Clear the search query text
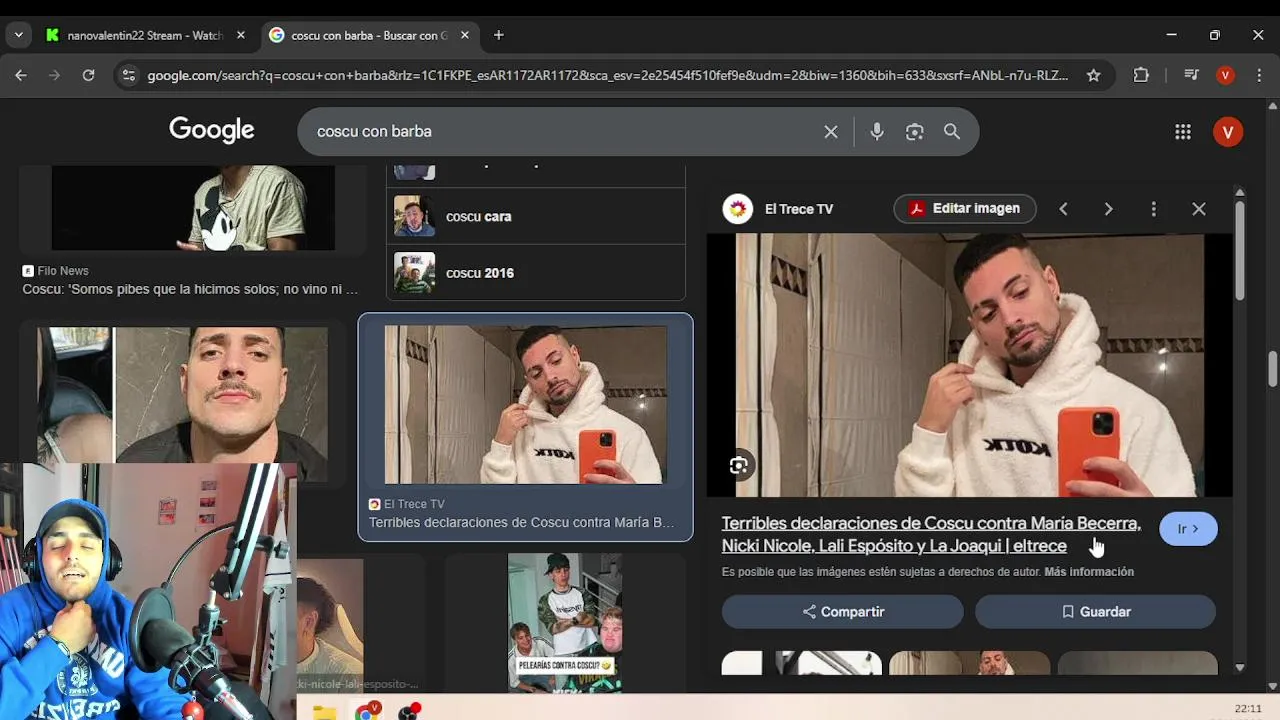The image size is (1280, 720). click(830, 131)
